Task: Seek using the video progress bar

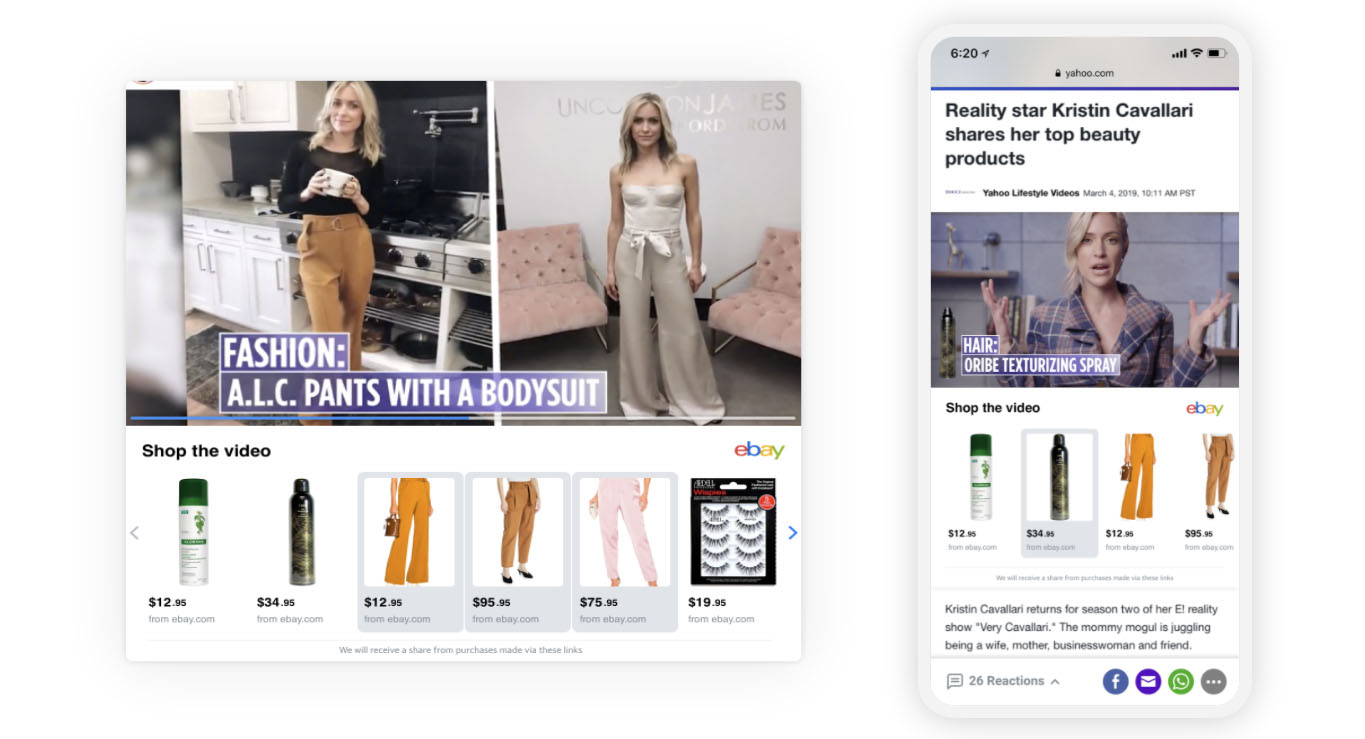Action: pos(462,418)
